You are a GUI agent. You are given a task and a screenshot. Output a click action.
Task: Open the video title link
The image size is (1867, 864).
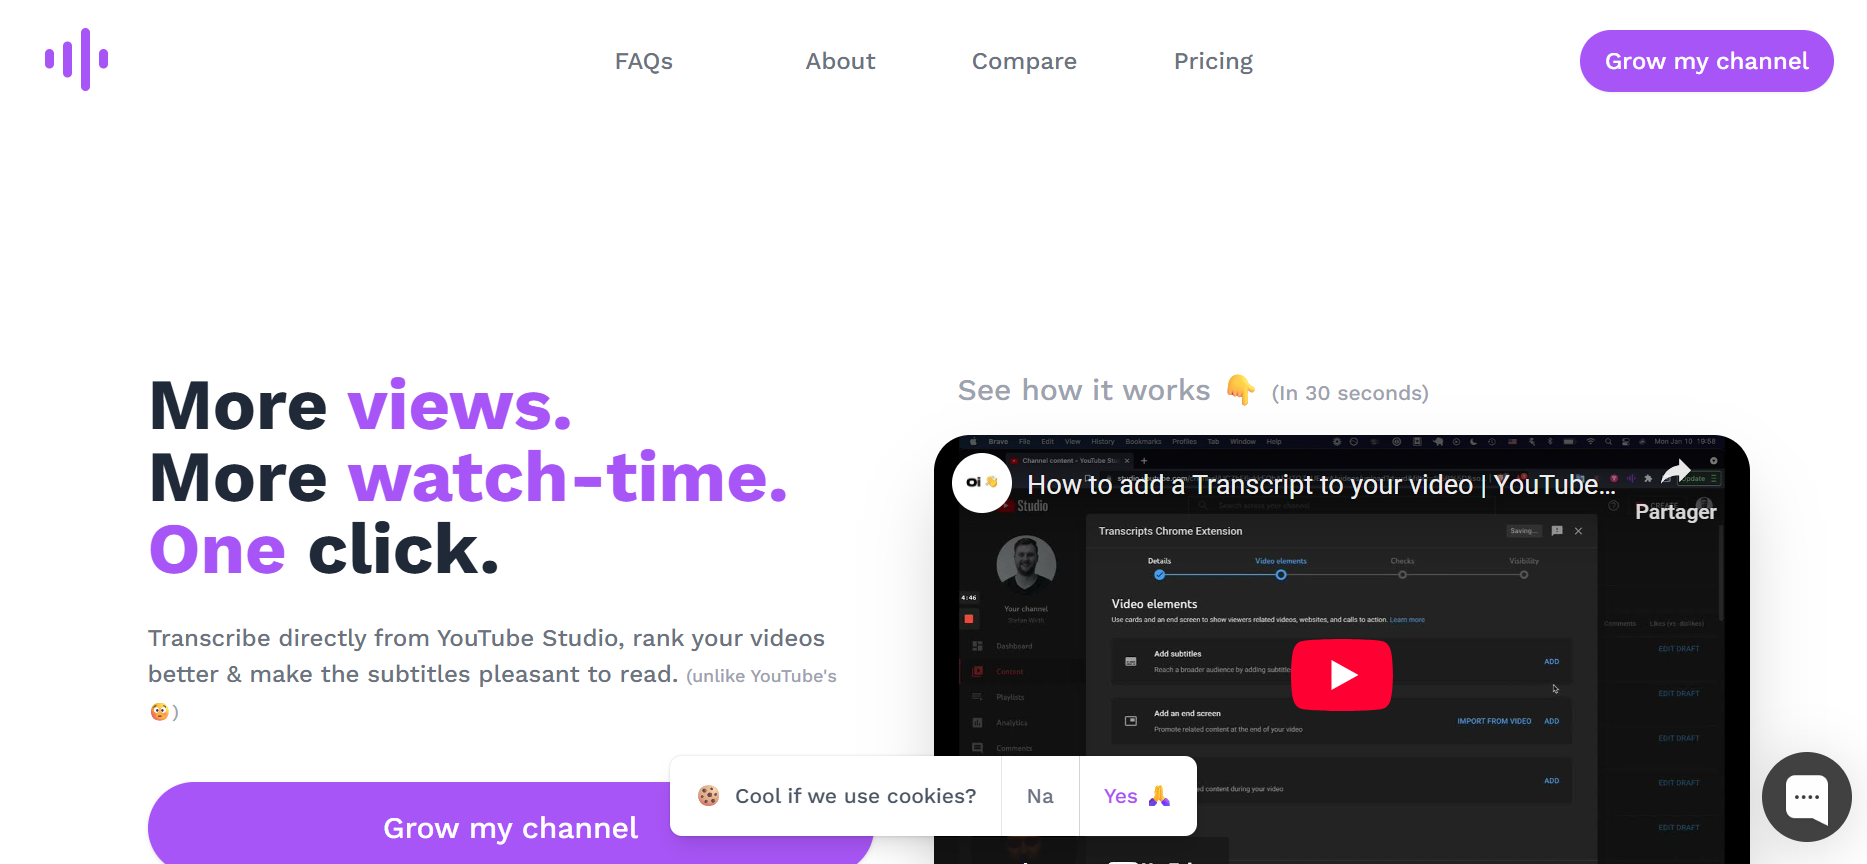point(1321,485)
